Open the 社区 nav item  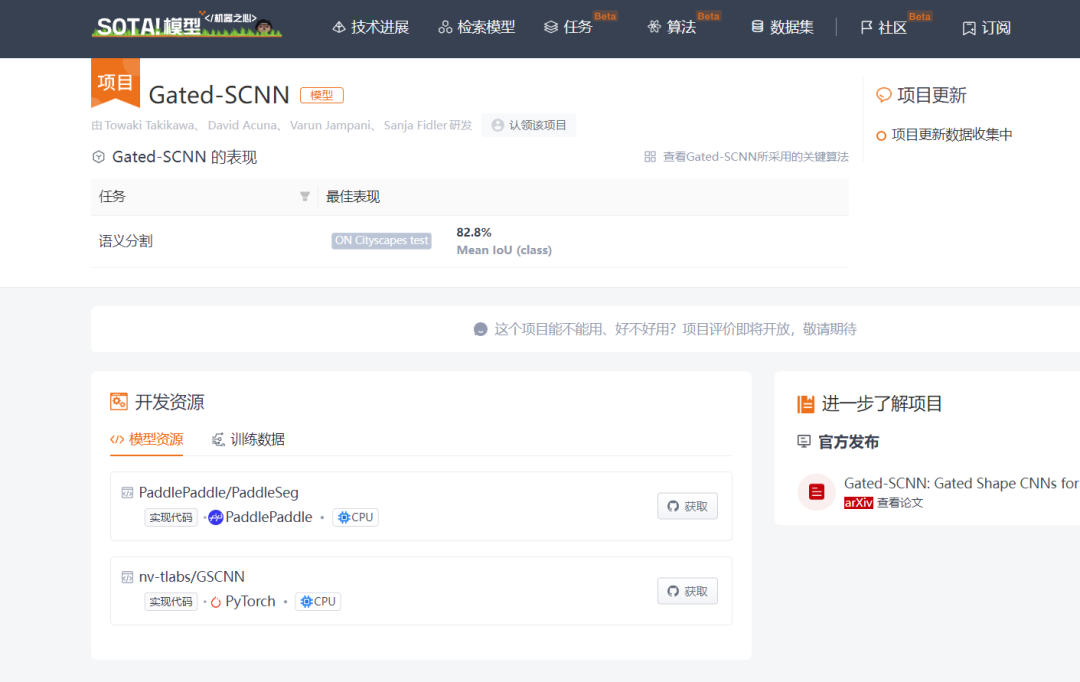point(883,28)
